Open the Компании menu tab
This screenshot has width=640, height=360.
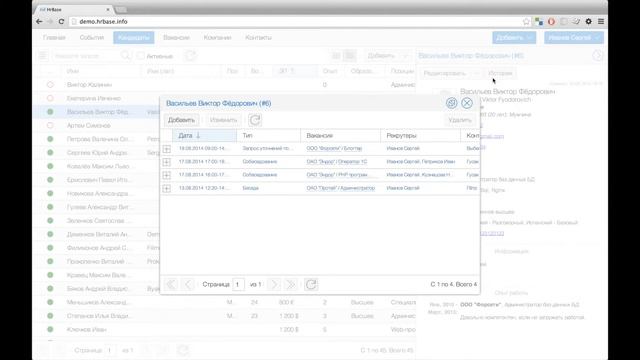218,38
